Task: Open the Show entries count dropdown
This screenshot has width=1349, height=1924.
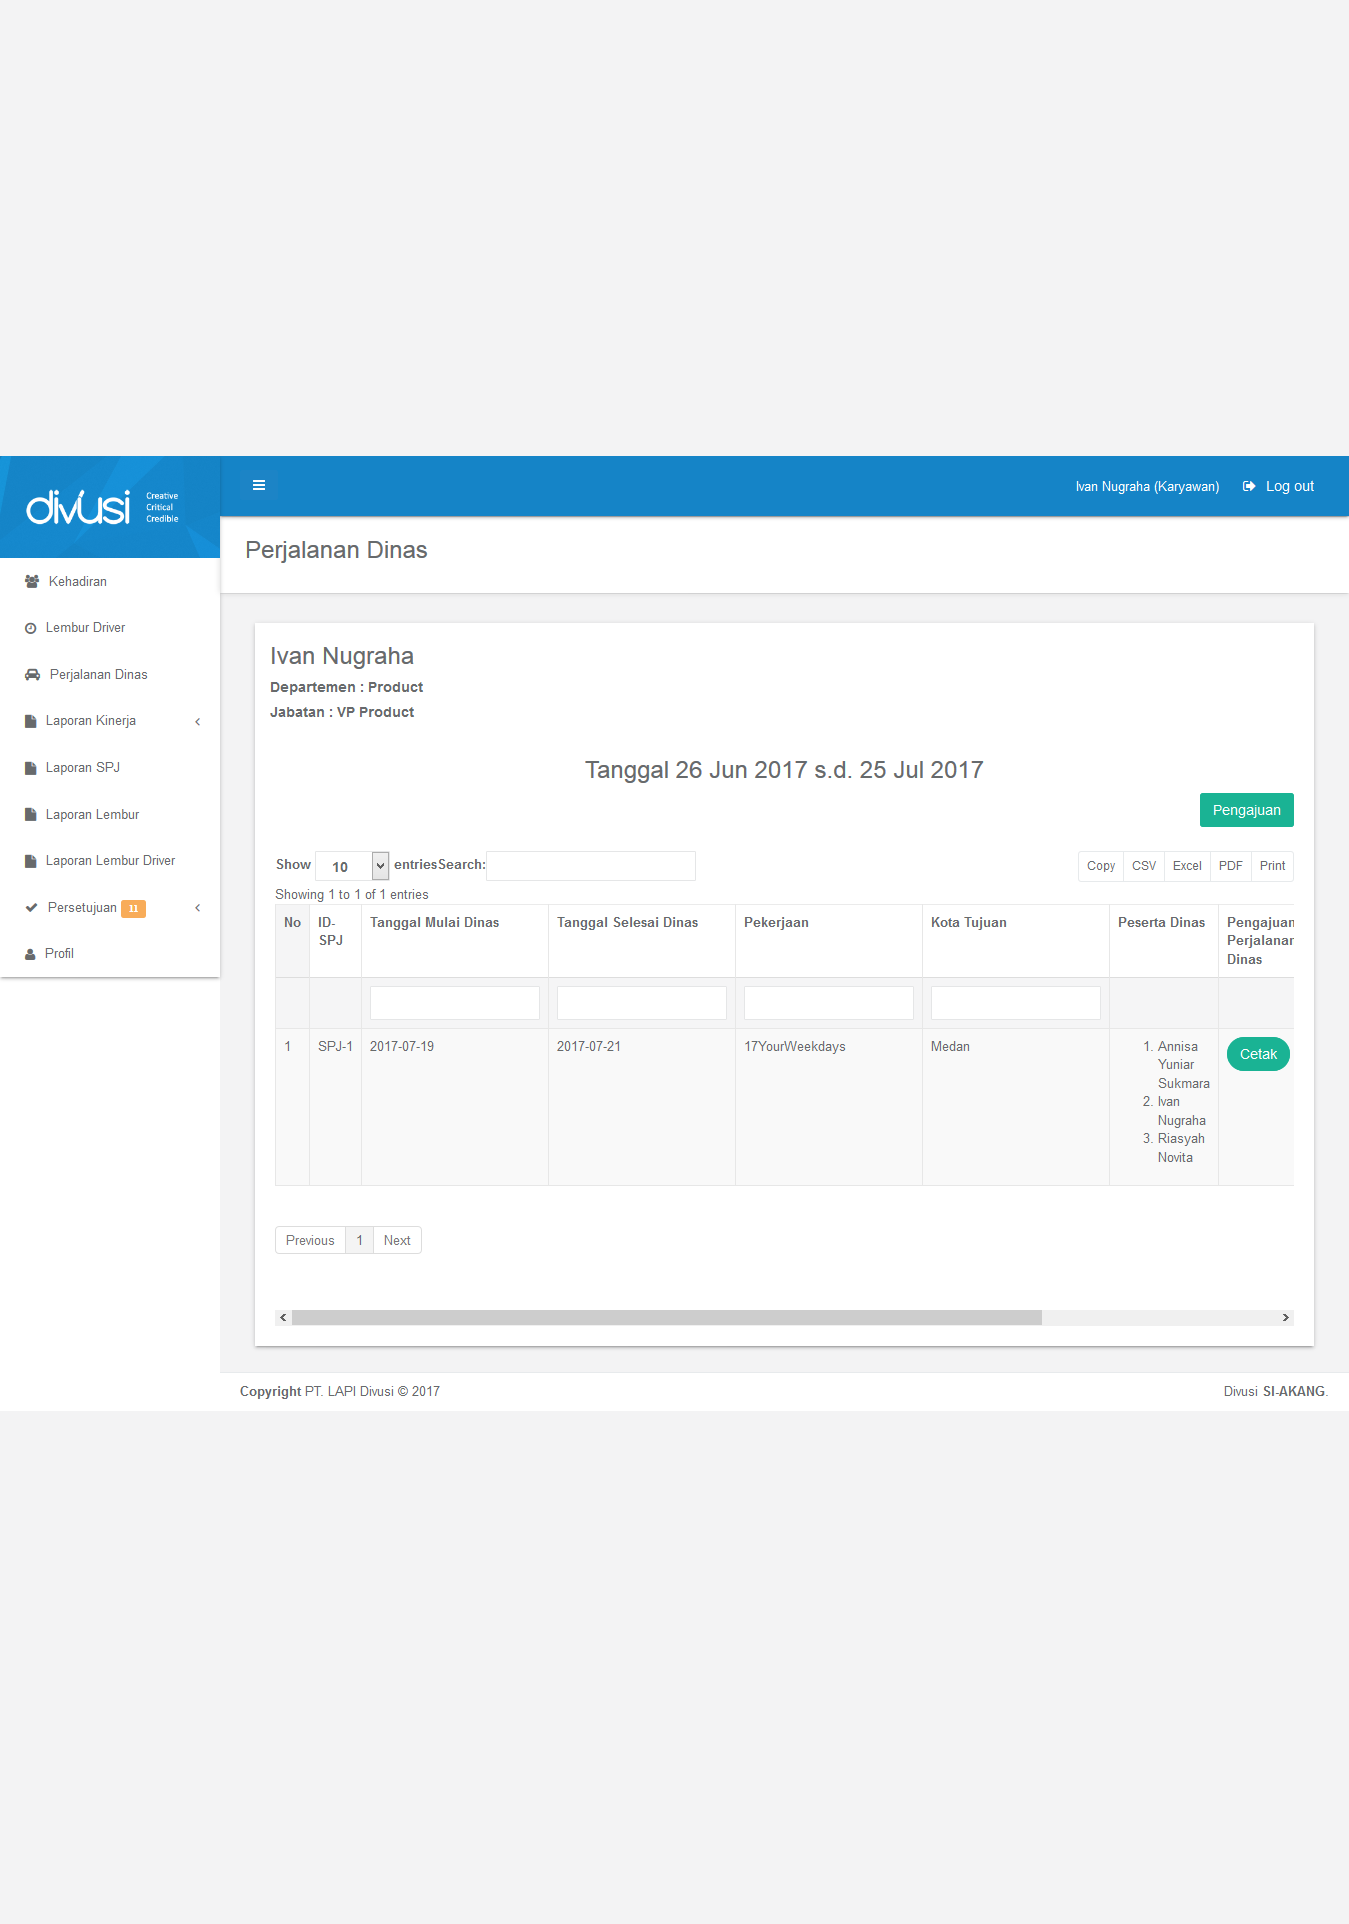Action: click(352, 866)
